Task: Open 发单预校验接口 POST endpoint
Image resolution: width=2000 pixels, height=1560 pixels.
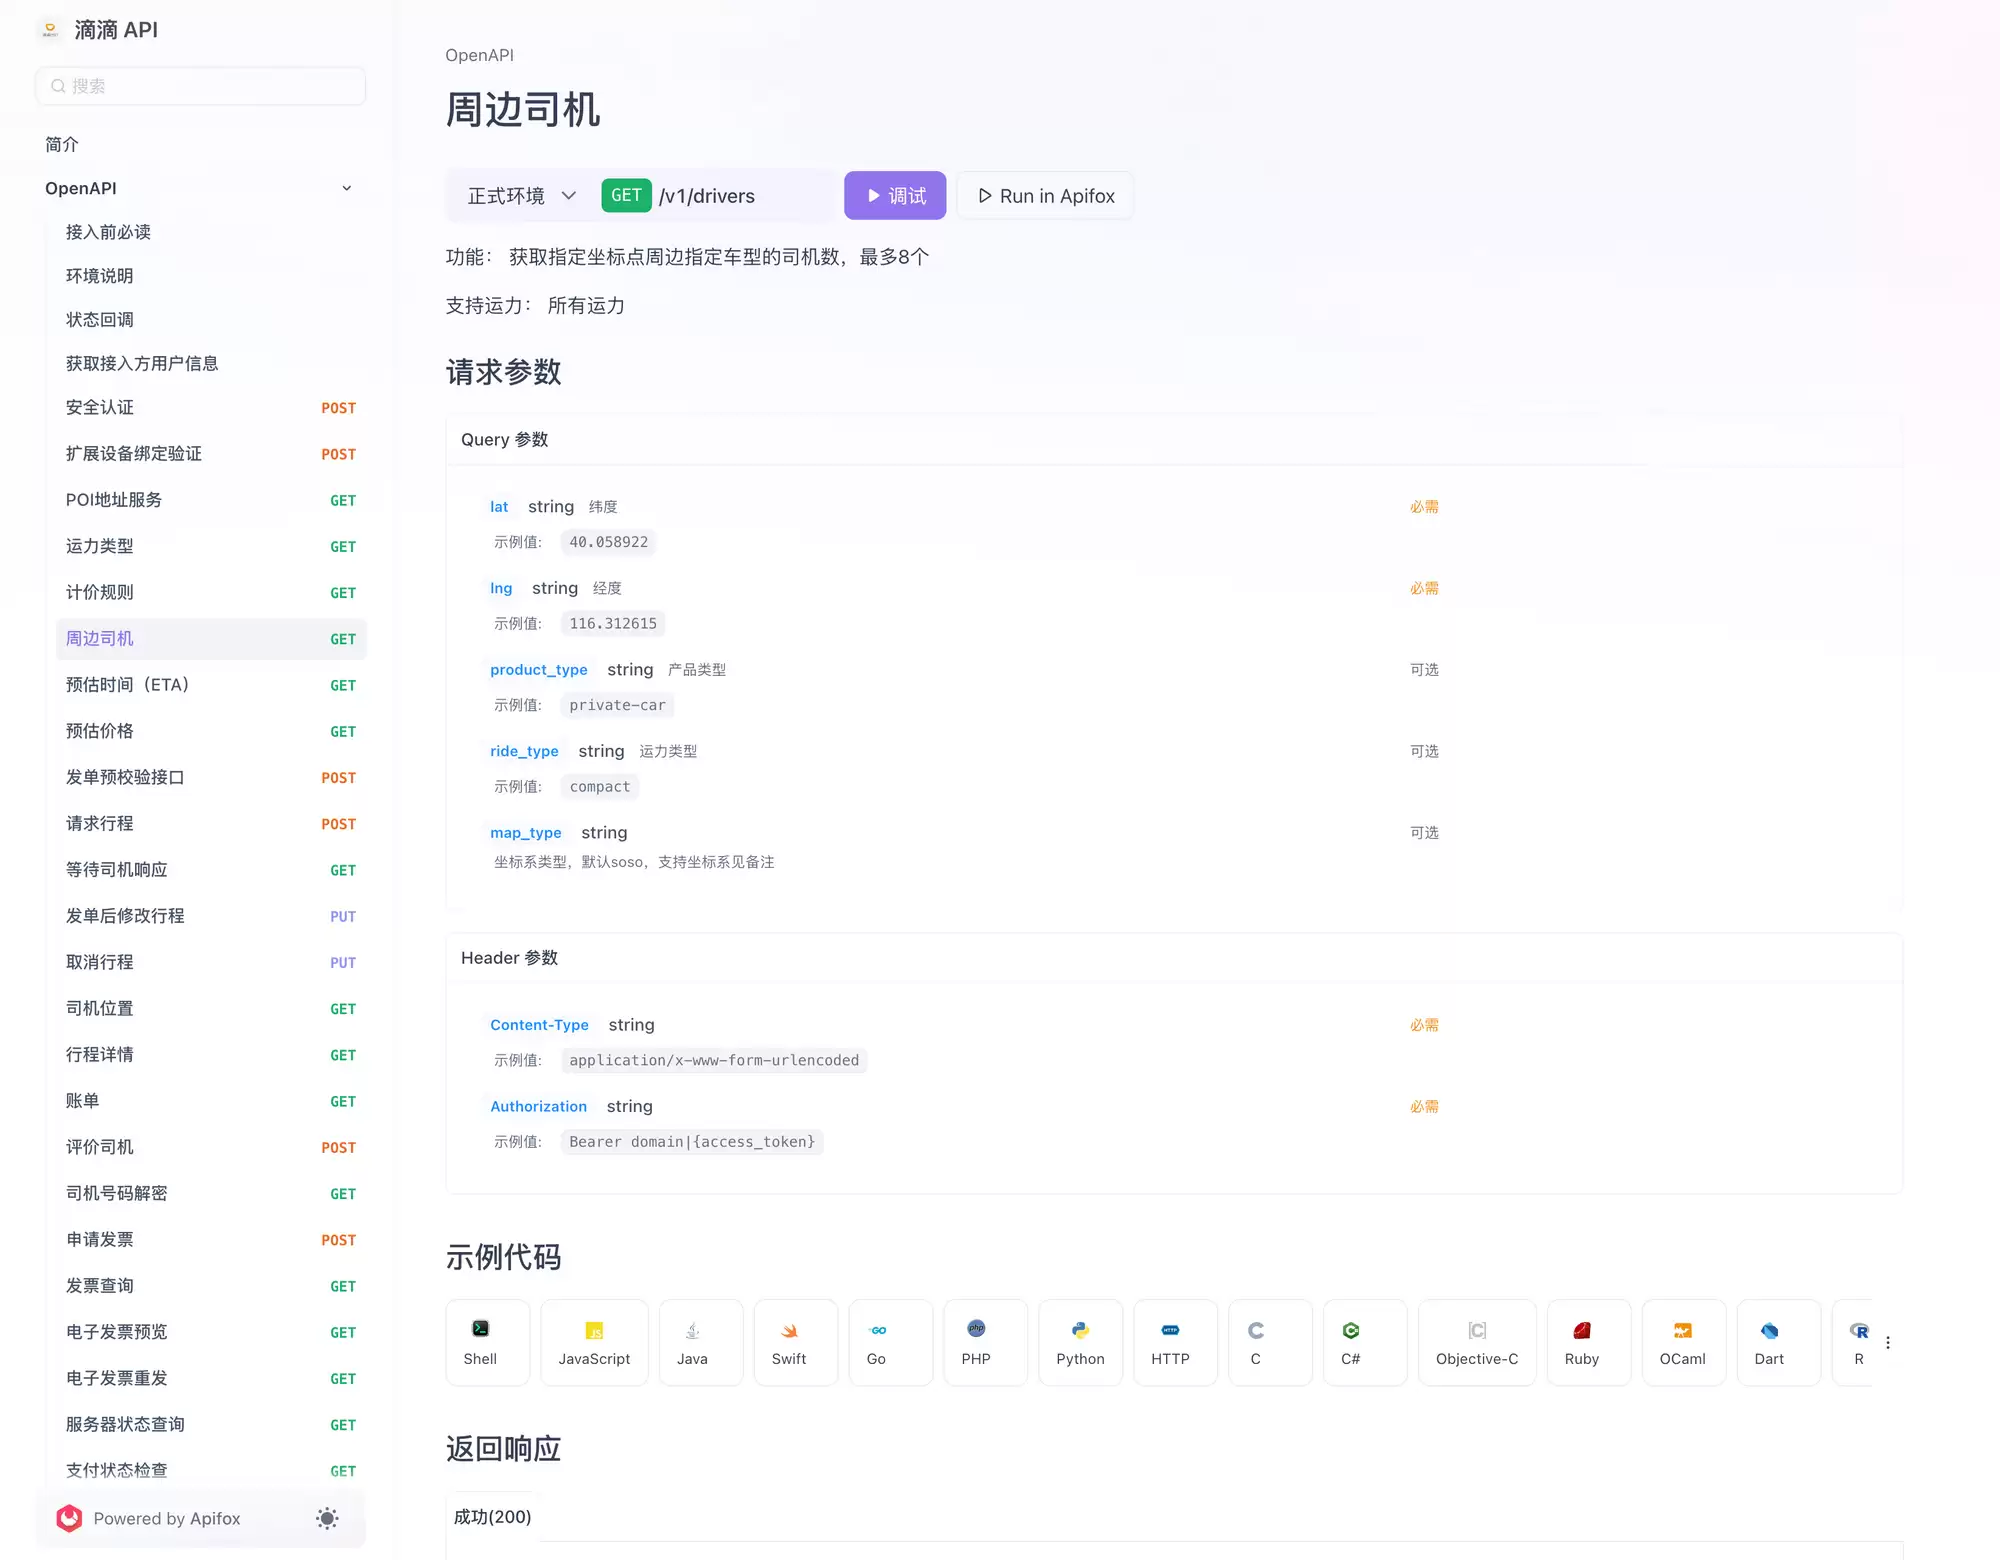Action: pyautogui.click(x=211, y=777)
